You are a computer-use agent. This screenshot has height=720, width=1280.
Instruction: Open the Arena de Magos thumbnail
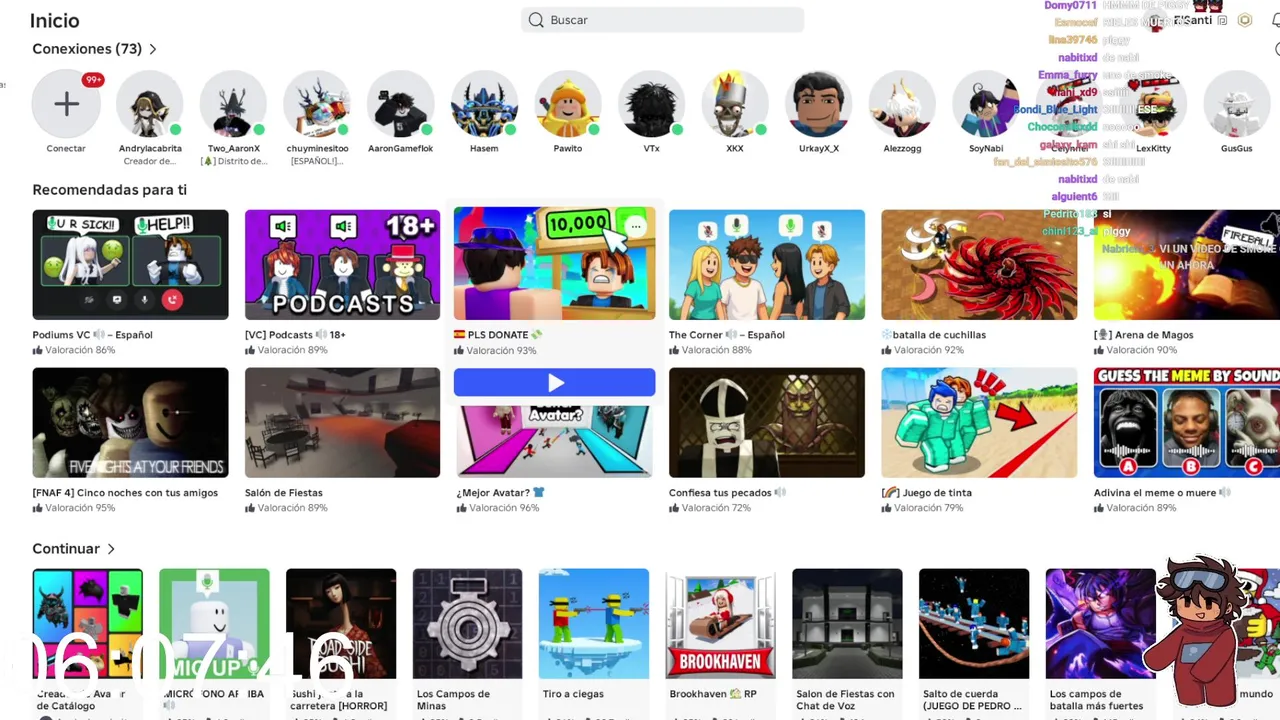(x=1187, y=264)
